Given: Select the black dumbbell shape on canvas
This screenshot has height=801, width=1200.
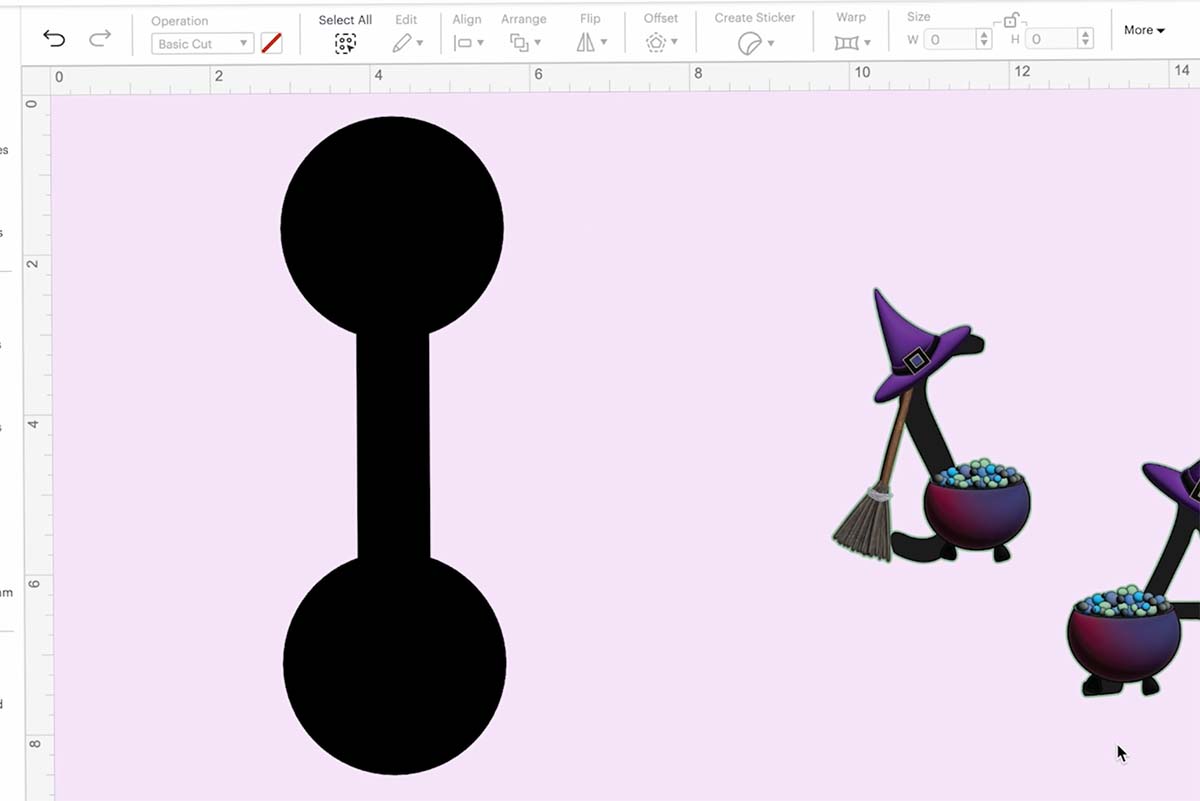Looking at the screenshot, I should pos(393,445).
